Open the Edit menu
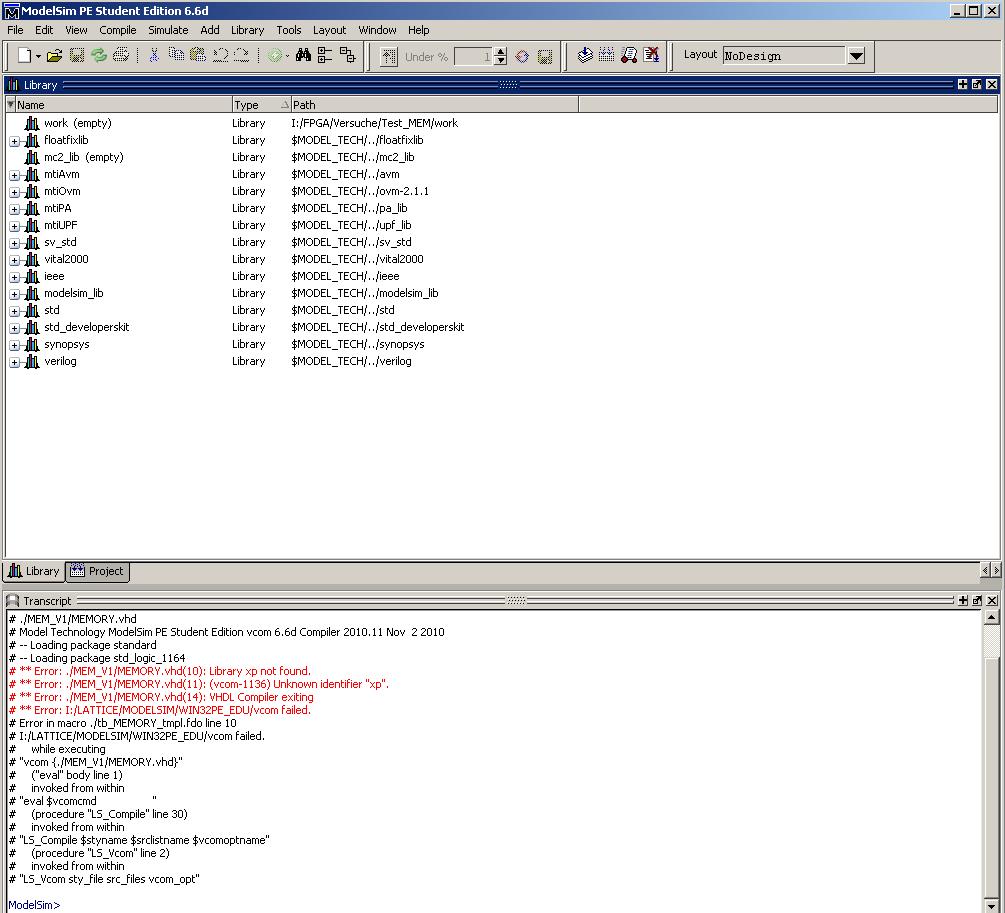 coord(44,30)
